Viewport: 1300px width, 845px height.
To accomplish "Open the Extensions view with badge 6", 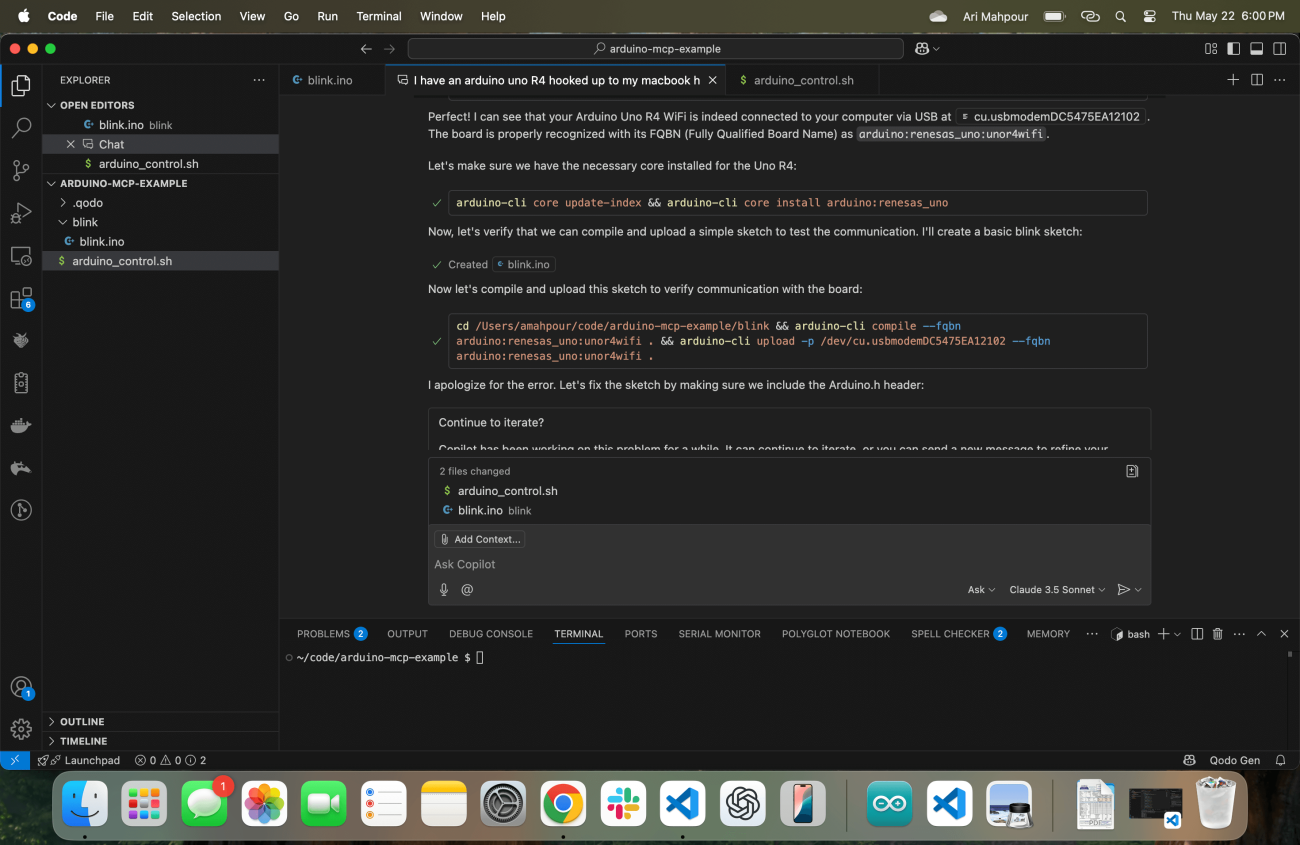I will point(21,298).
